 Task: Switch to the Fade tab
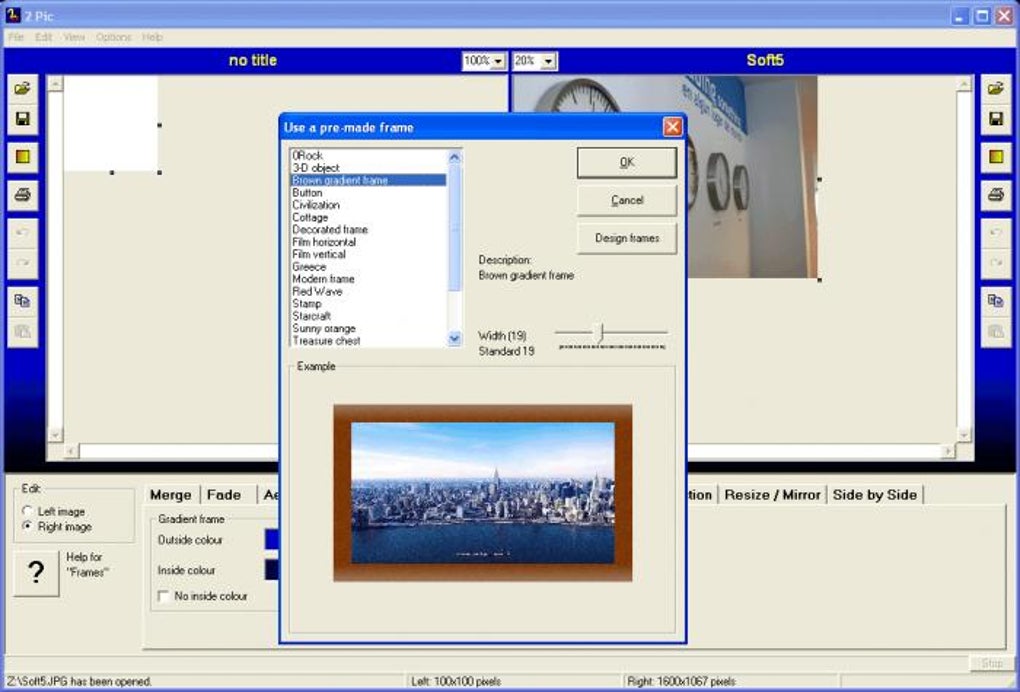224,495
